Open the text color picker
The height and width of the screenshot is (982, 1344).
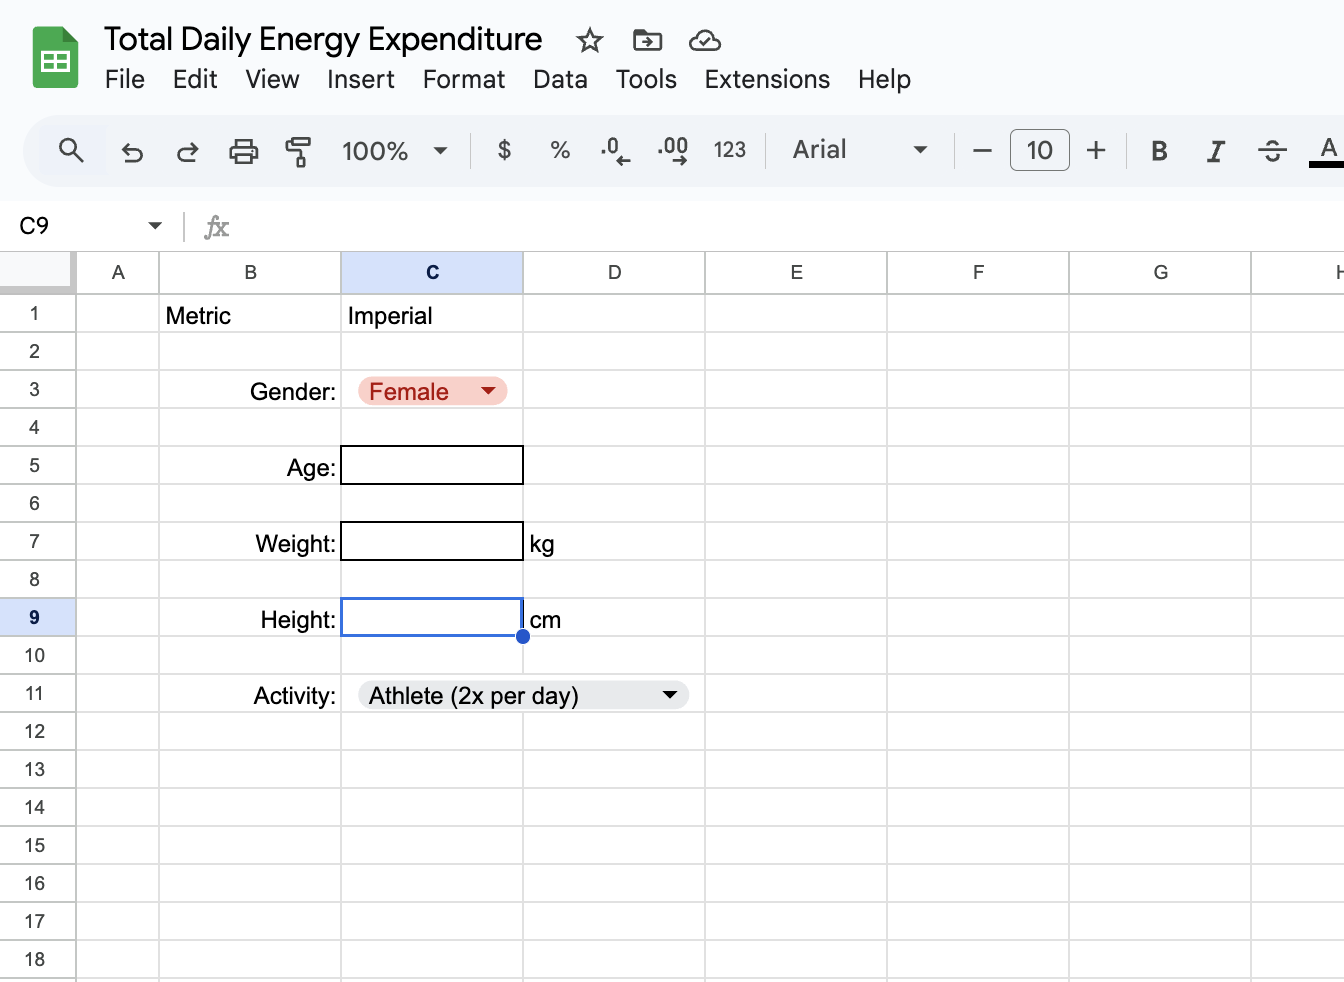(x=1327, y=151)
